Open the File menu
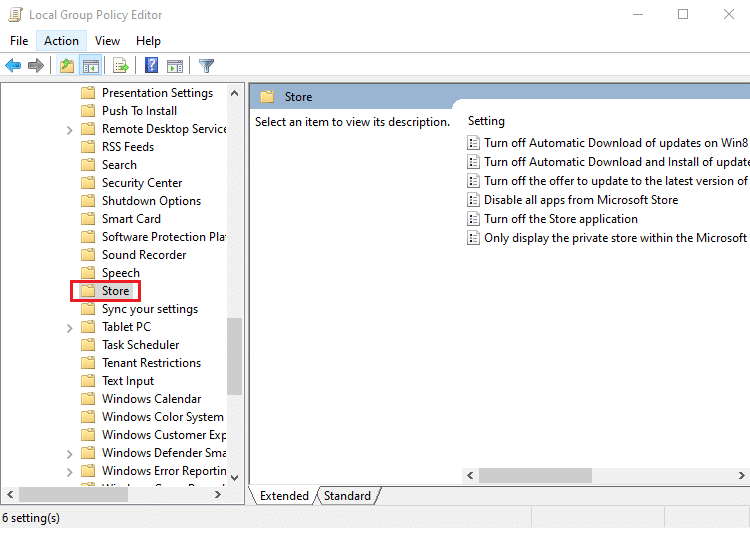This screenshot has height=534, width=750. [19, 41]
